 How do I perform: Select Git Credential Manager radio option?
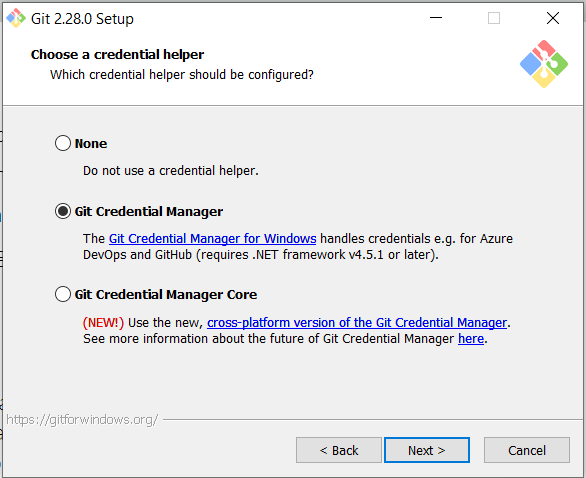coord(62,211)
